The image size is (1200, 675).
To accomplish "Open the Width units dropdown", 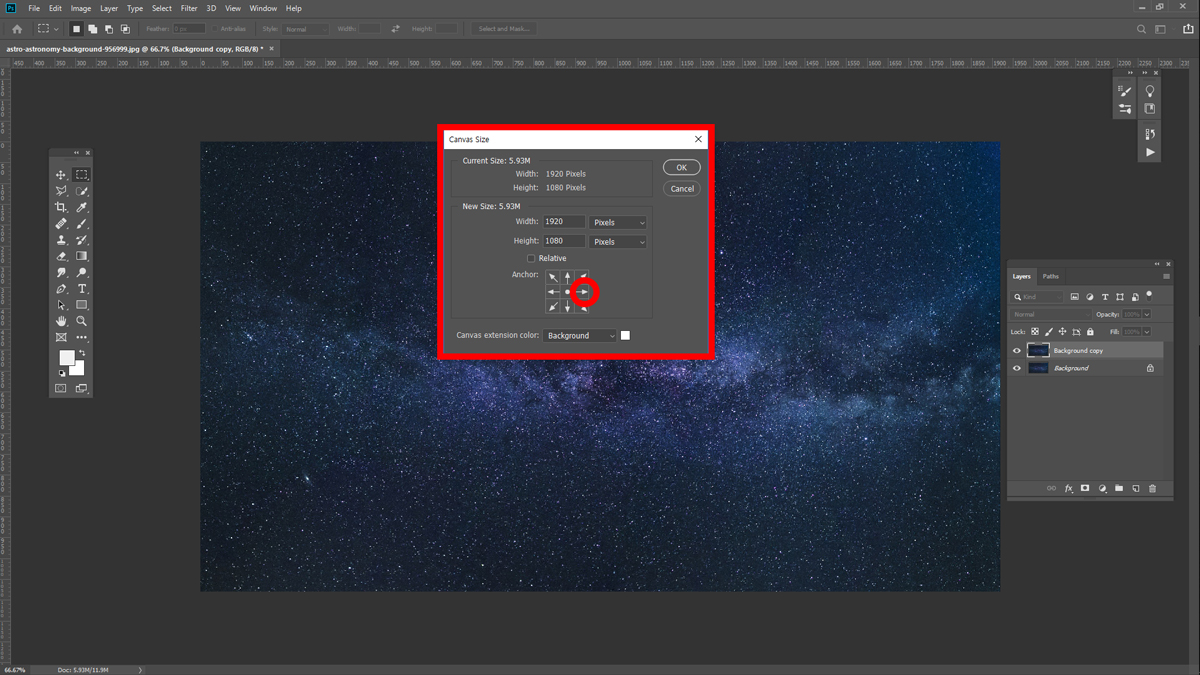I will (618, 222).
